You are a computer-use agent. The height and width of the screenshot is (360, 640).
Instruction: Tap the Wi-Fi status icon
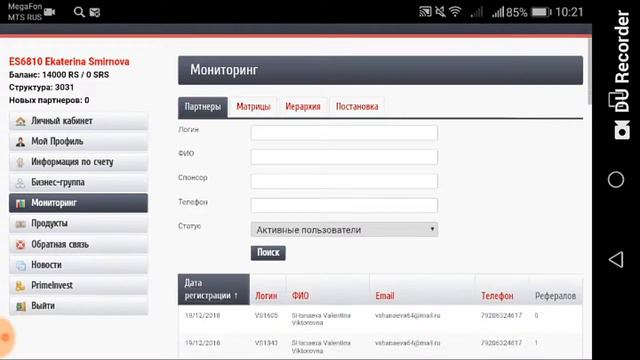pos(455,12)
